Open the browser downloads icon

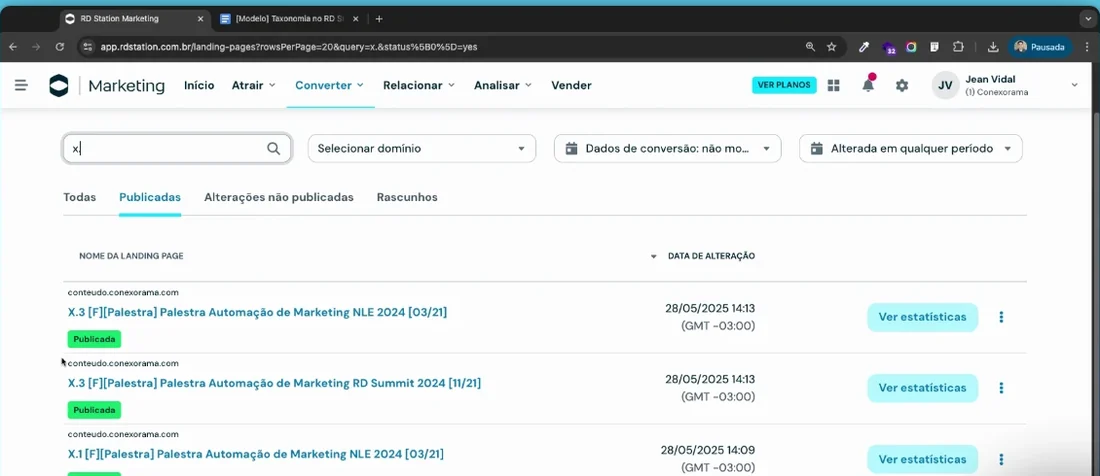pos(993,47)
